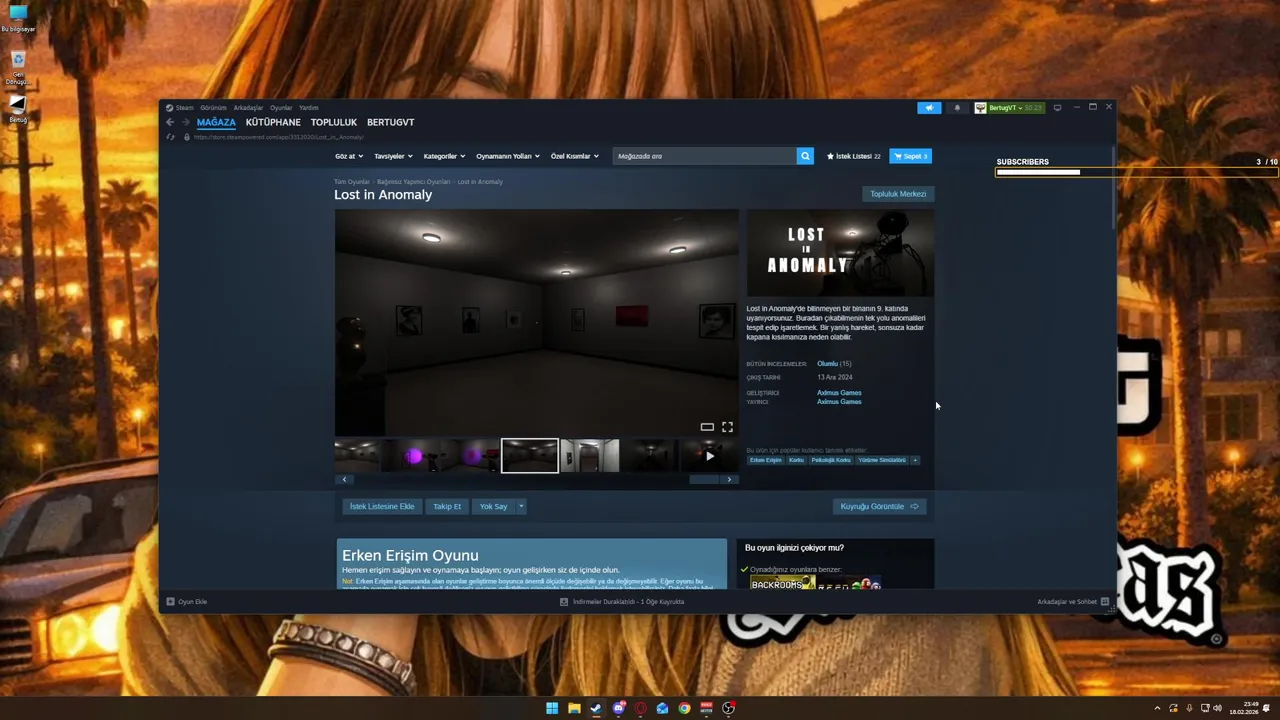
Task: Open the Steam menu
Action: [x=180, y=107]
